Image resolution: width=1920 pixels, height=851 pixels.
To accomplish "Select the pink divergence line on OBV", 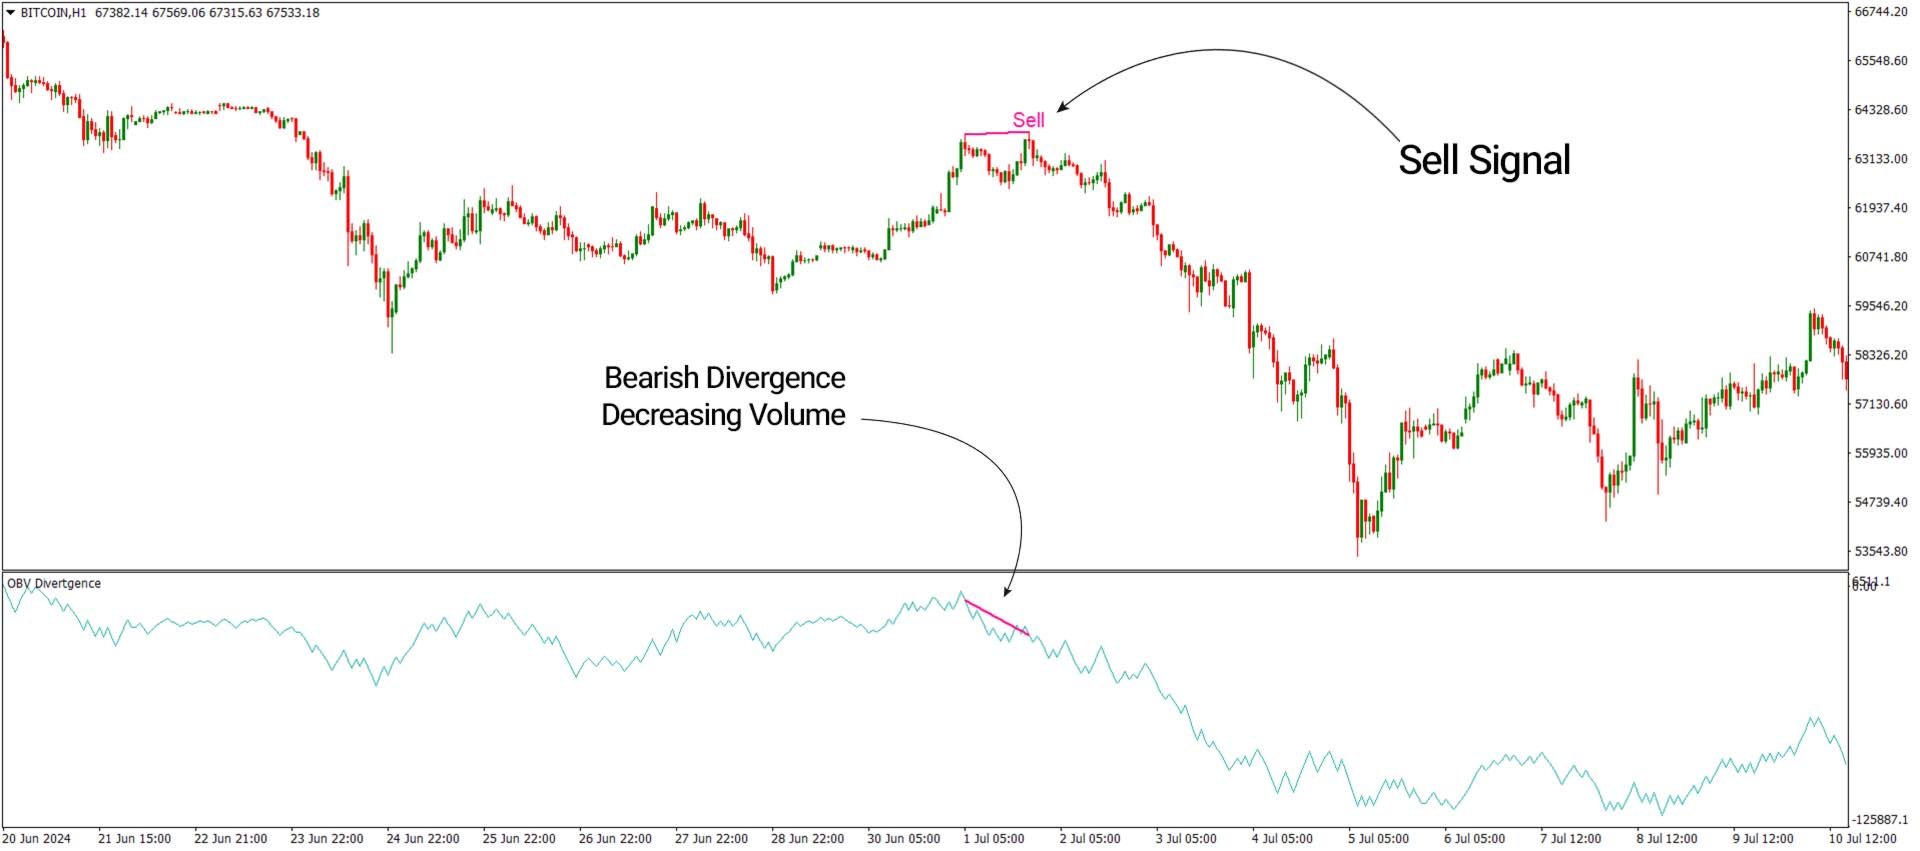I will click(x=997, y=617).
